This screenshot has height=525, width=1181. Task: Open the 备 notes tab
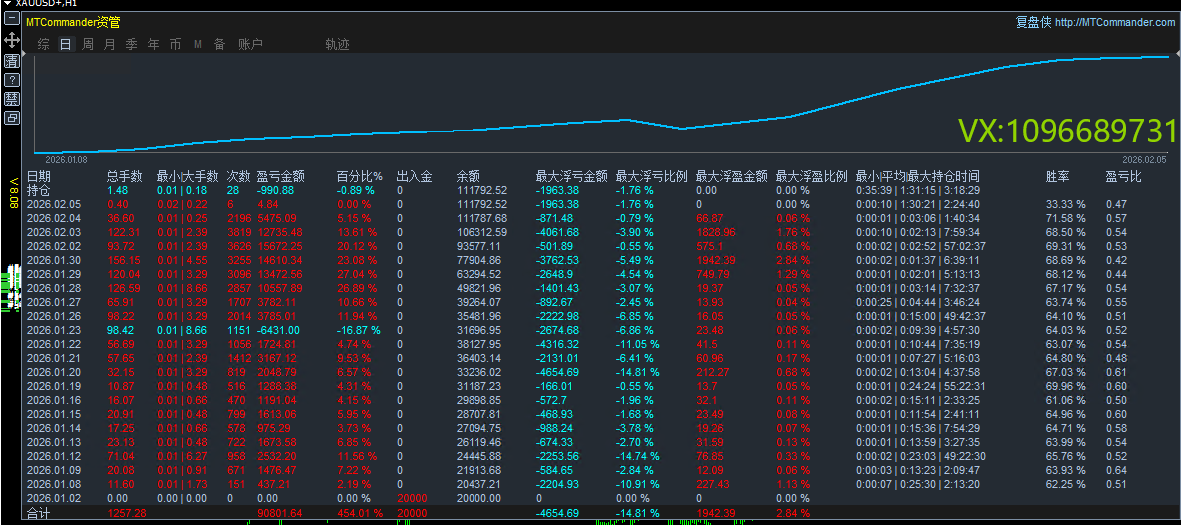[219, 44]
